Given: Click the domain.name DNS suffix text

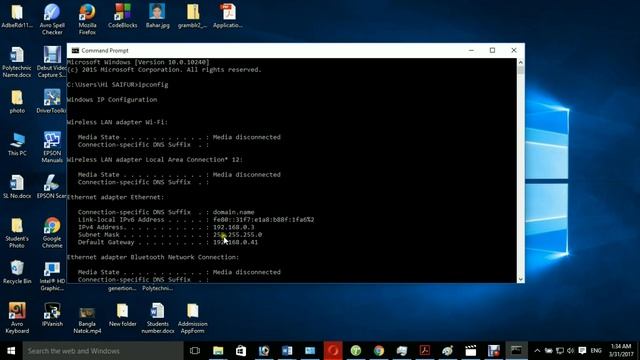Looking at the screenshot, I should 233,212.
